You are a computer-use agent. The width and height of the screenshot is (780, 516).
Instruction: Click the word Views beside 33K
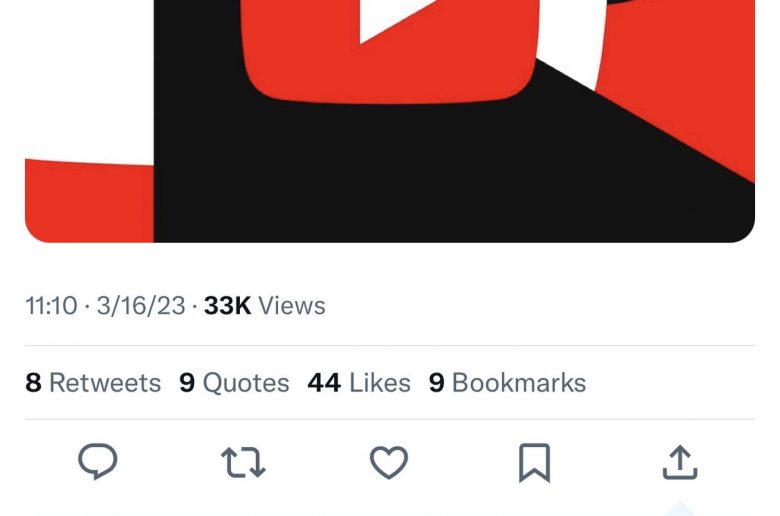click(292, 306)
